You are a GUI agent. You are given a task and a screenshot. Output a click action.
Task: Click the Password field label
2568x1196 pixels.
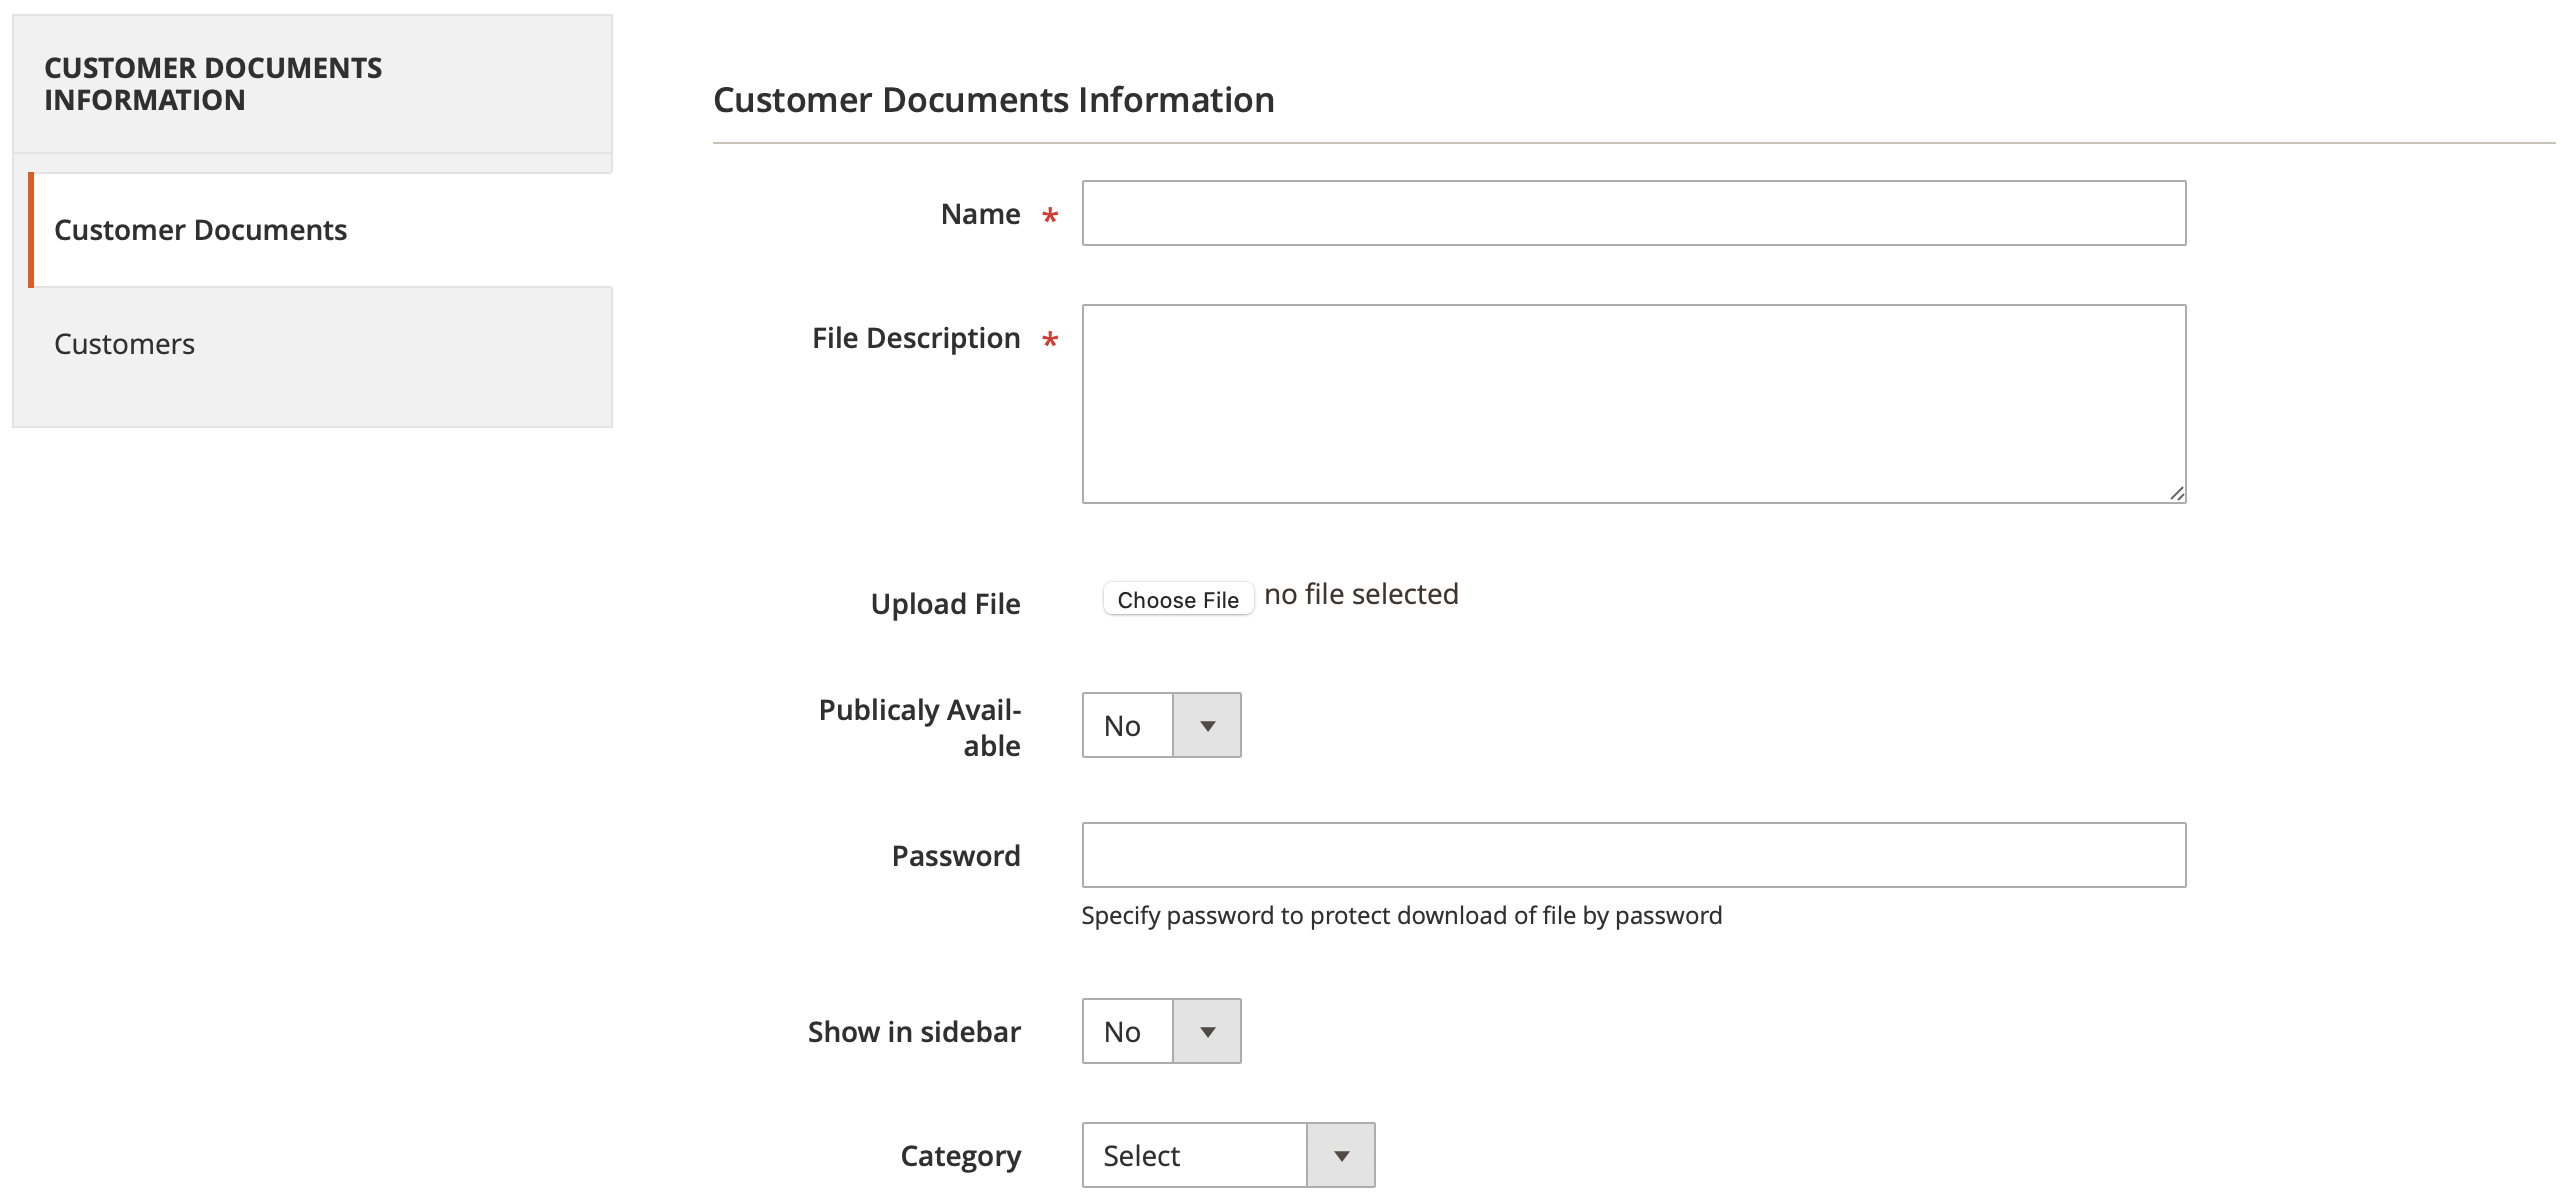click(956, 856)
